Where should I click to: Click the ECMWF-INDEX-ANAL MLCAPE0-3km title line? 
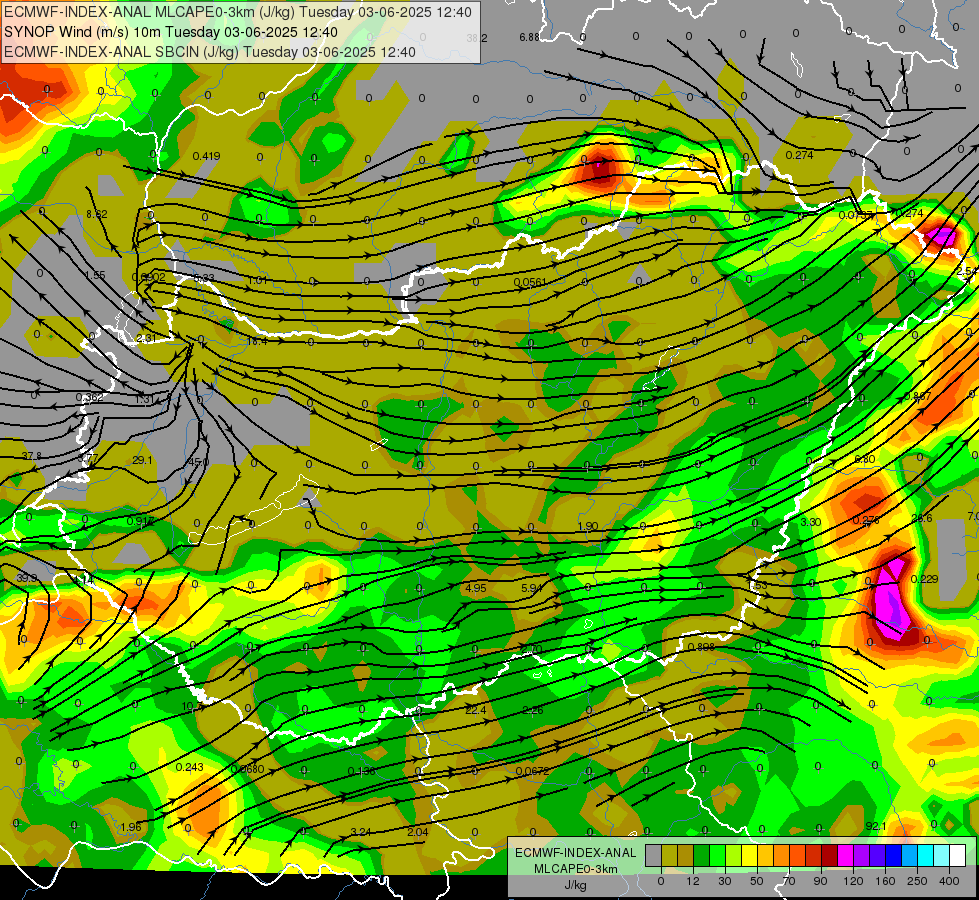[x=238, y=12]
